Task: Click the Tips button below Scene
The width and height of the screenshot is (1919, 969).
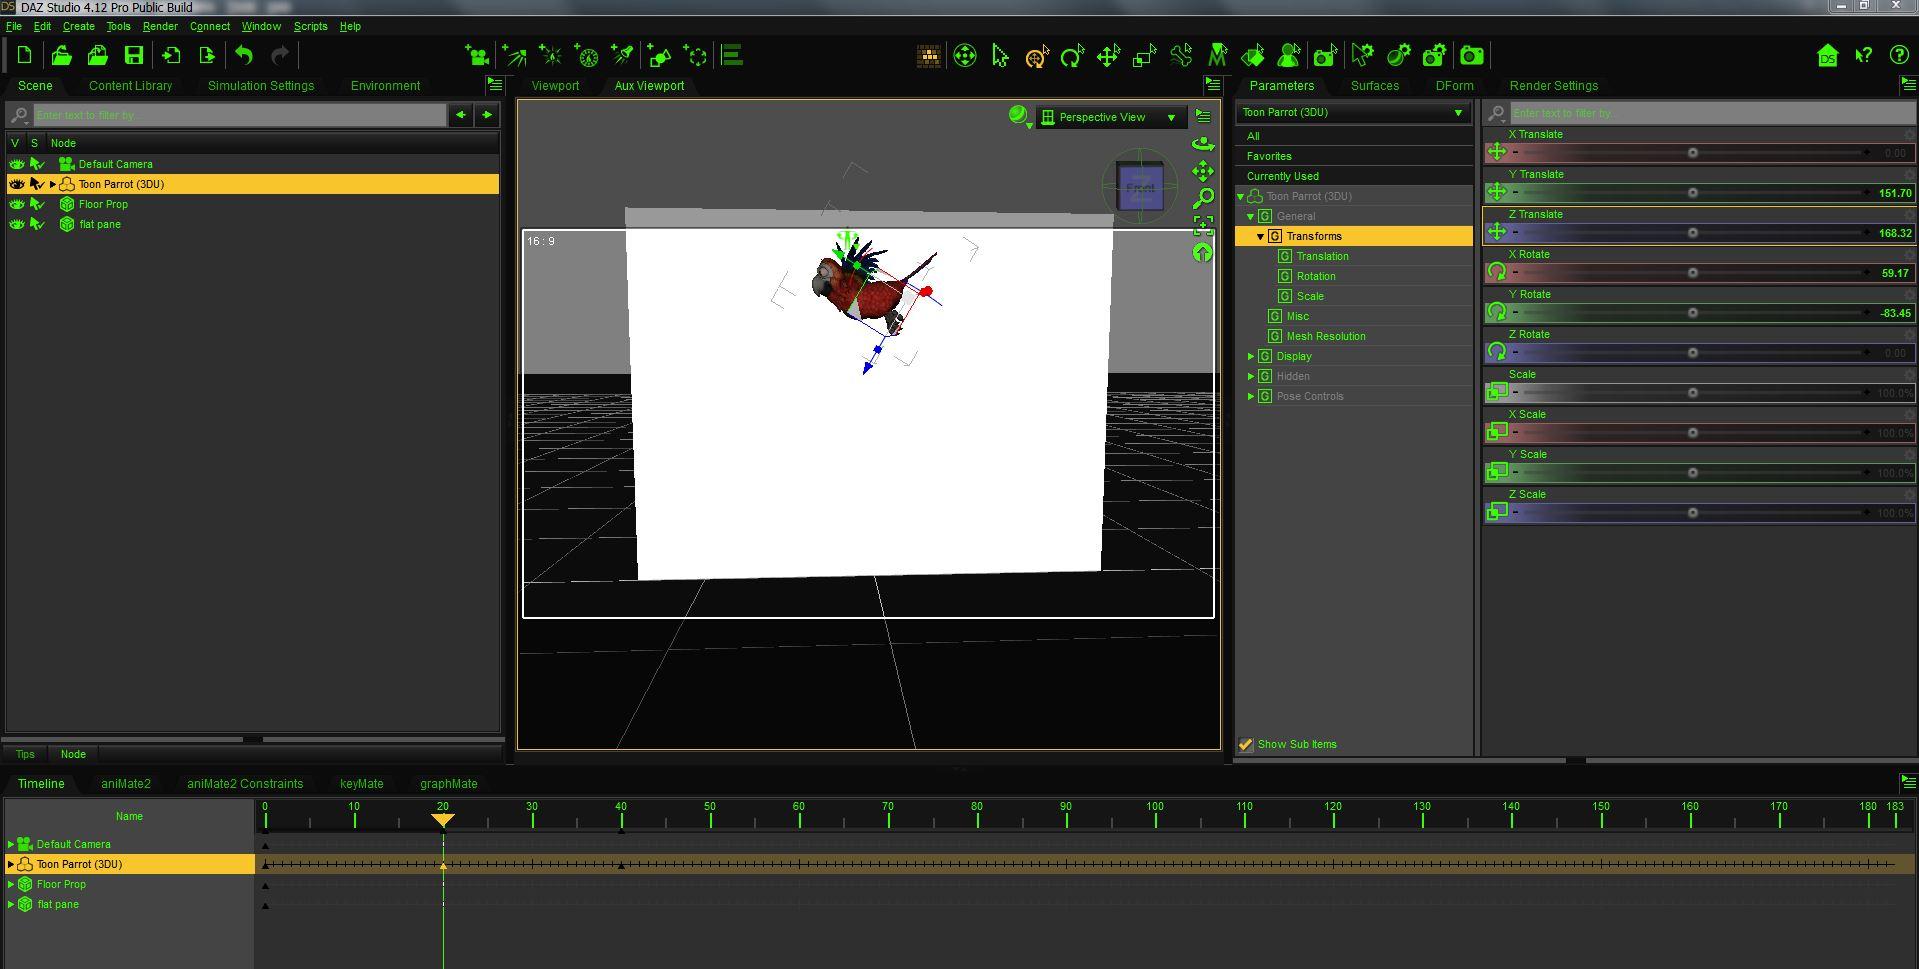Action: coord(25,754)
